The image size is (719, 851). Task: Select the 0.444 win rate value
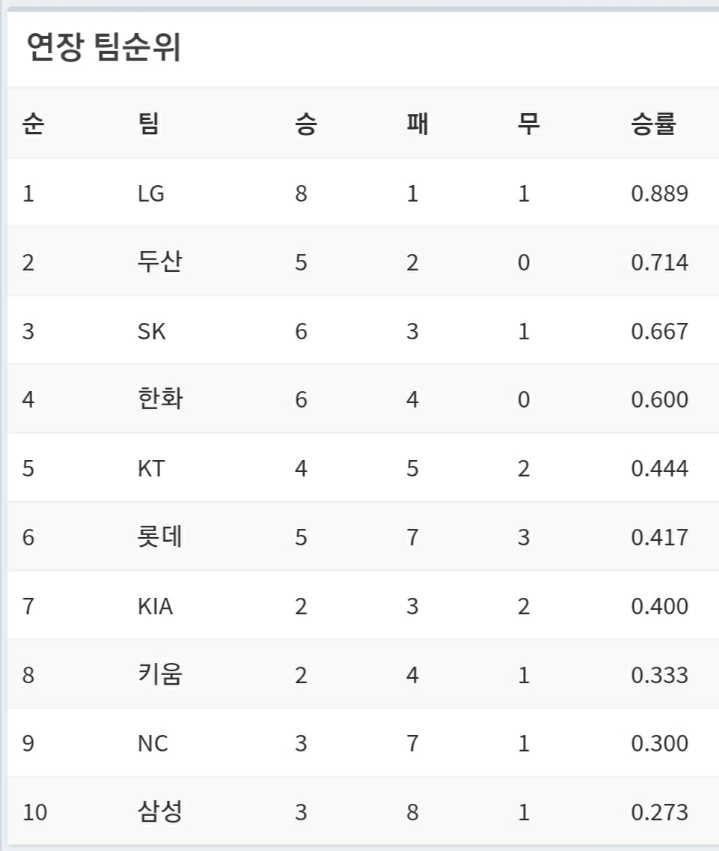coord(660,469)
